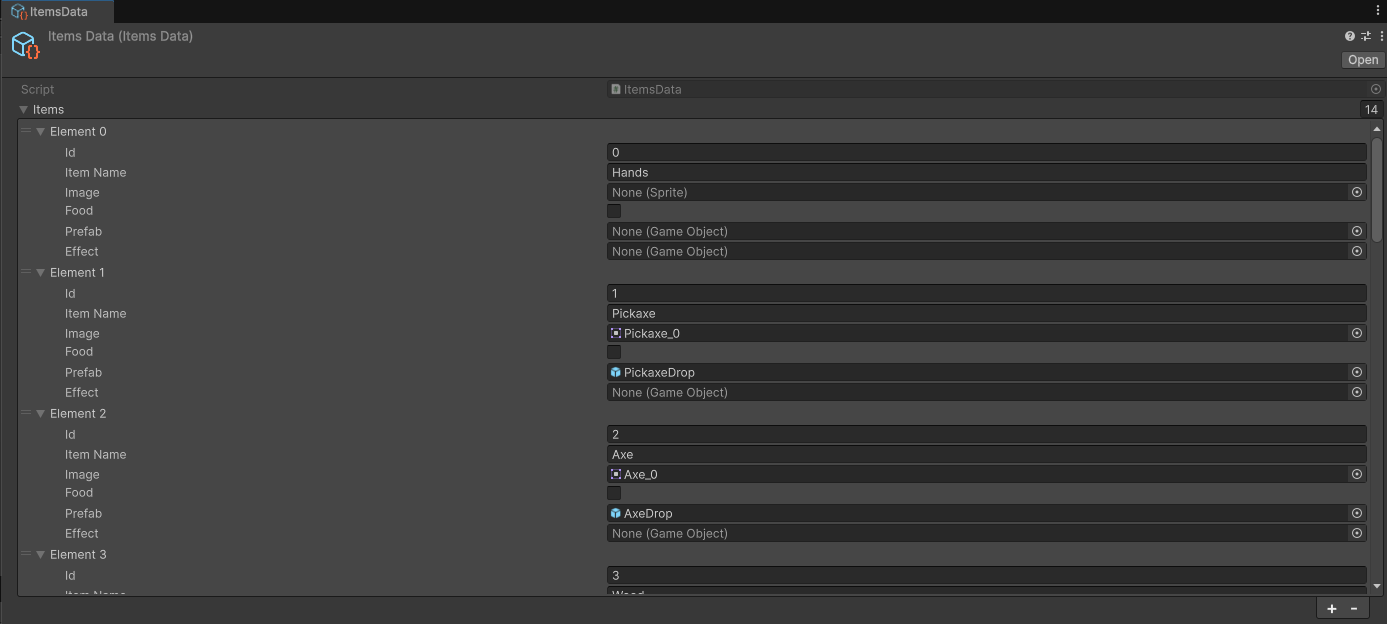
Task: Collapse the Items list foldout
Action: click(23, 110)
